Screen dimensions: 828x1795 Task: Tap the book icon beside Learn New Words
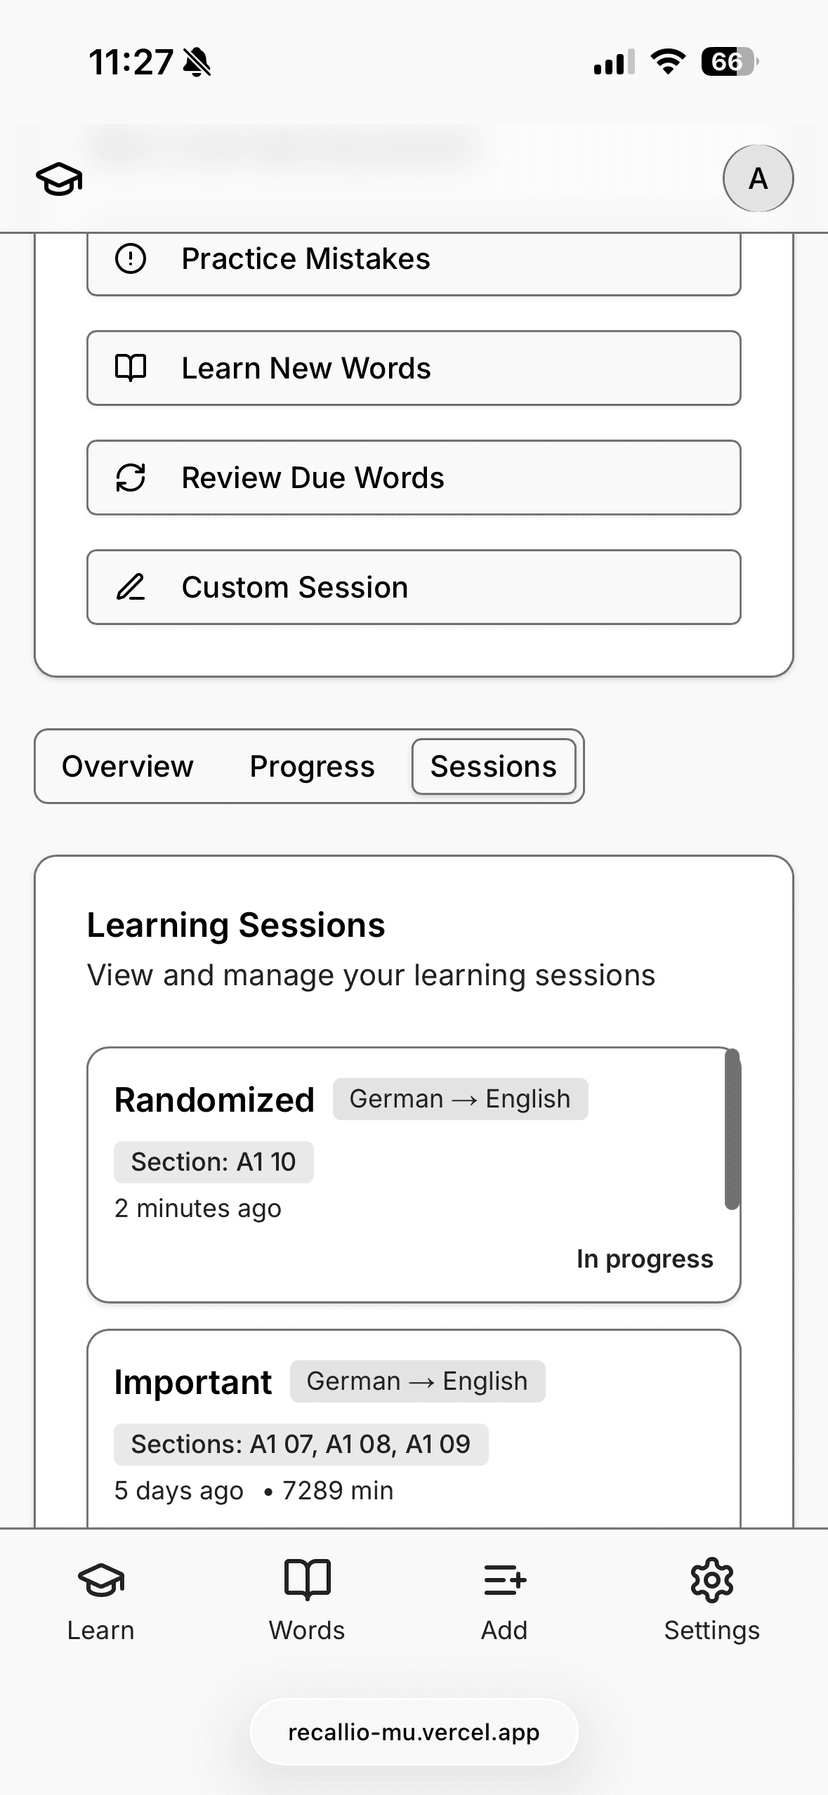click(x=131, y=368)
